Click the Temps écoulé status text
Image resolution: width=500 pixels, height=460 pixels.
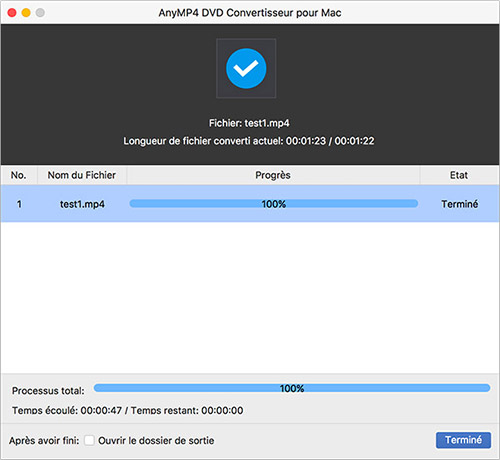[128, 410]
